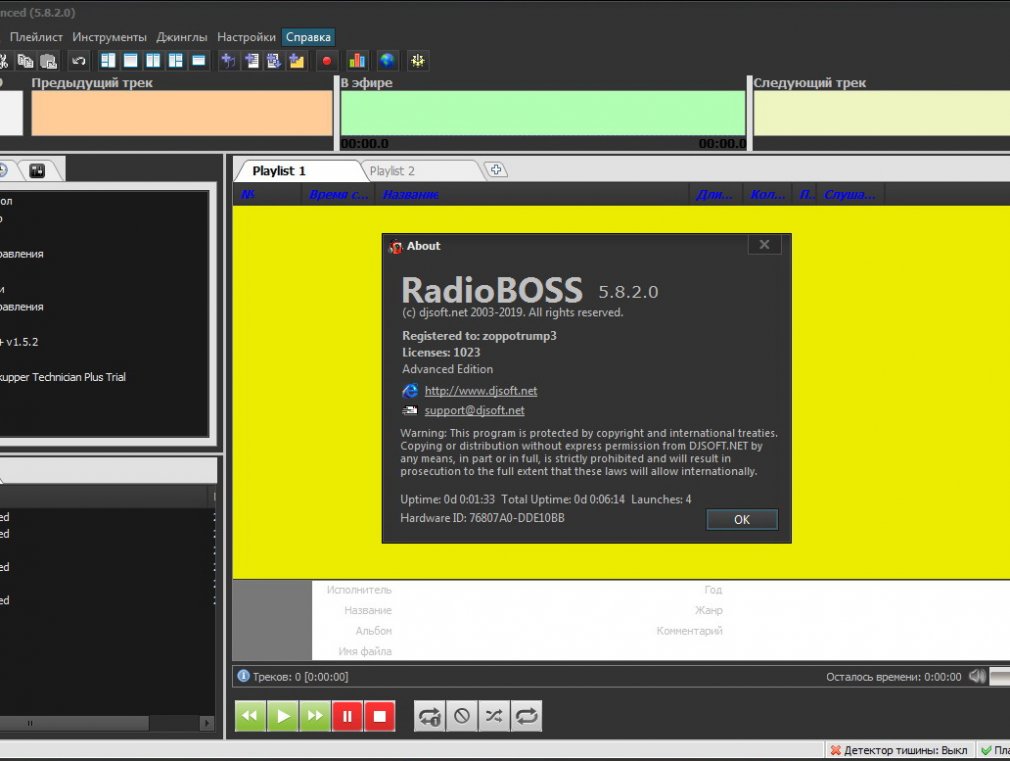
Task: Click the scrollbar right arrow in the bottom-left panel
Action: [207, 723]
